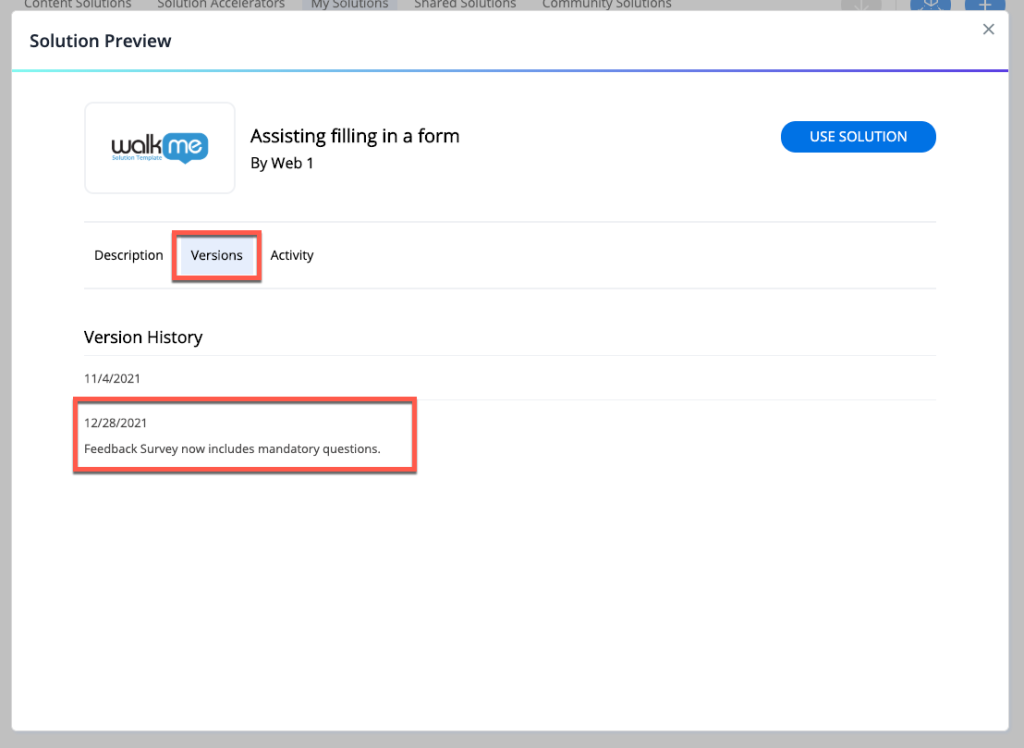This screenshot has height=748, width=1024.
Task: Close the Solution Preview dialog
Action: [x=988, y=30]
